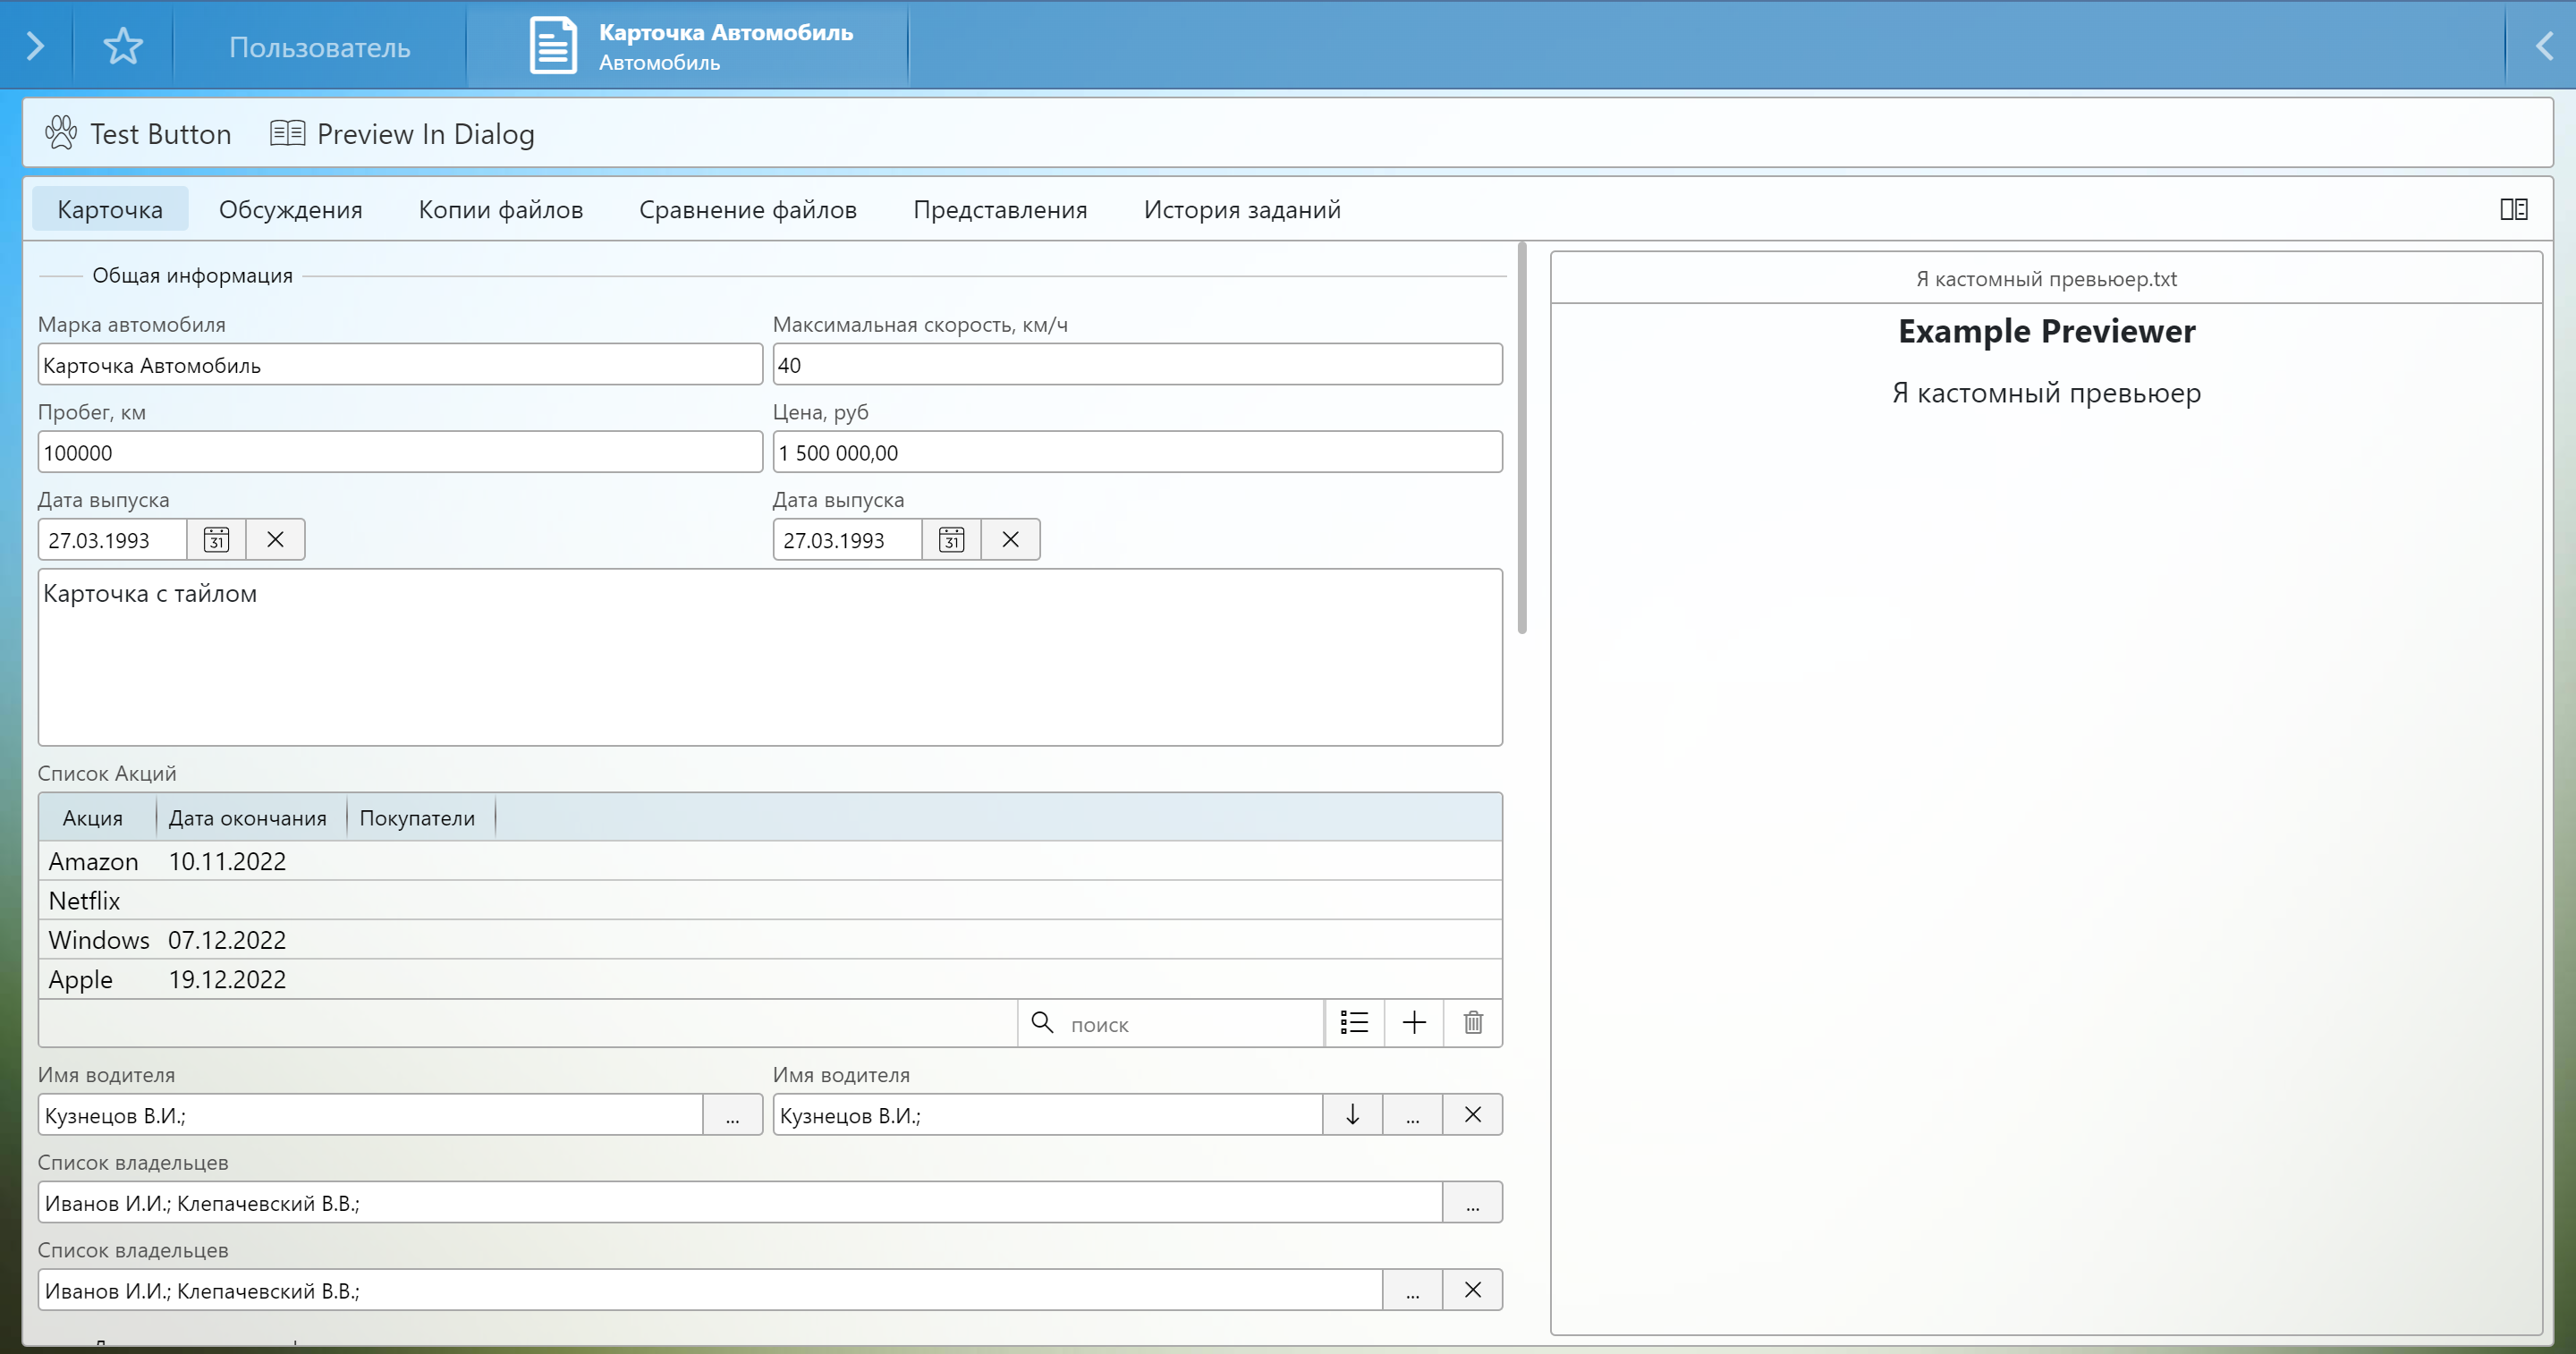Screen dimensions: 2576x1354
Task: Click the favorites star icon
Action: [x=123, y=46]
